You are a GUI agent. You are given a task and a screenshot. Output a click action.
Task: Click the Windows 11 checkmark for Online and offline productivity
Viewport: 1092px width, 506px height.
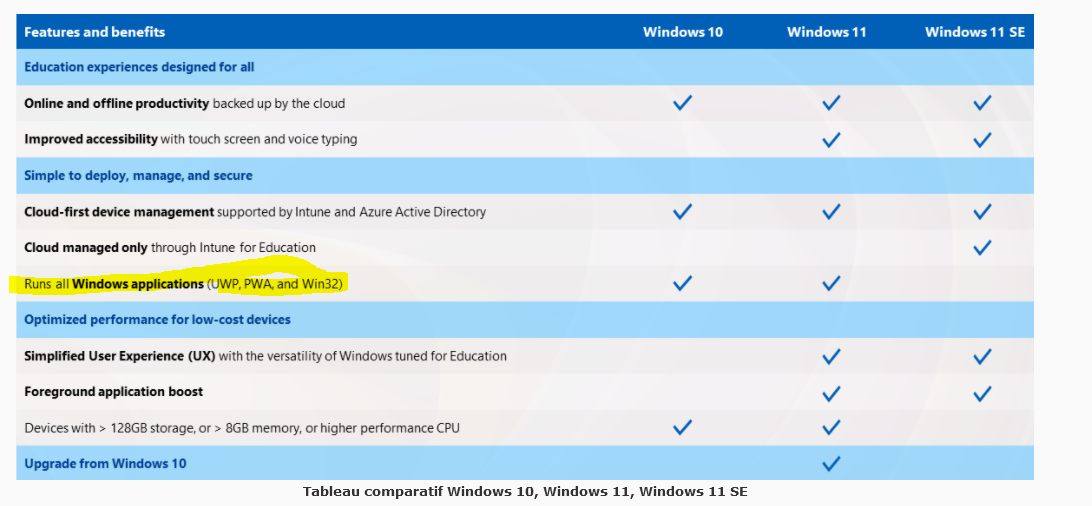click(x=831, y=103)
